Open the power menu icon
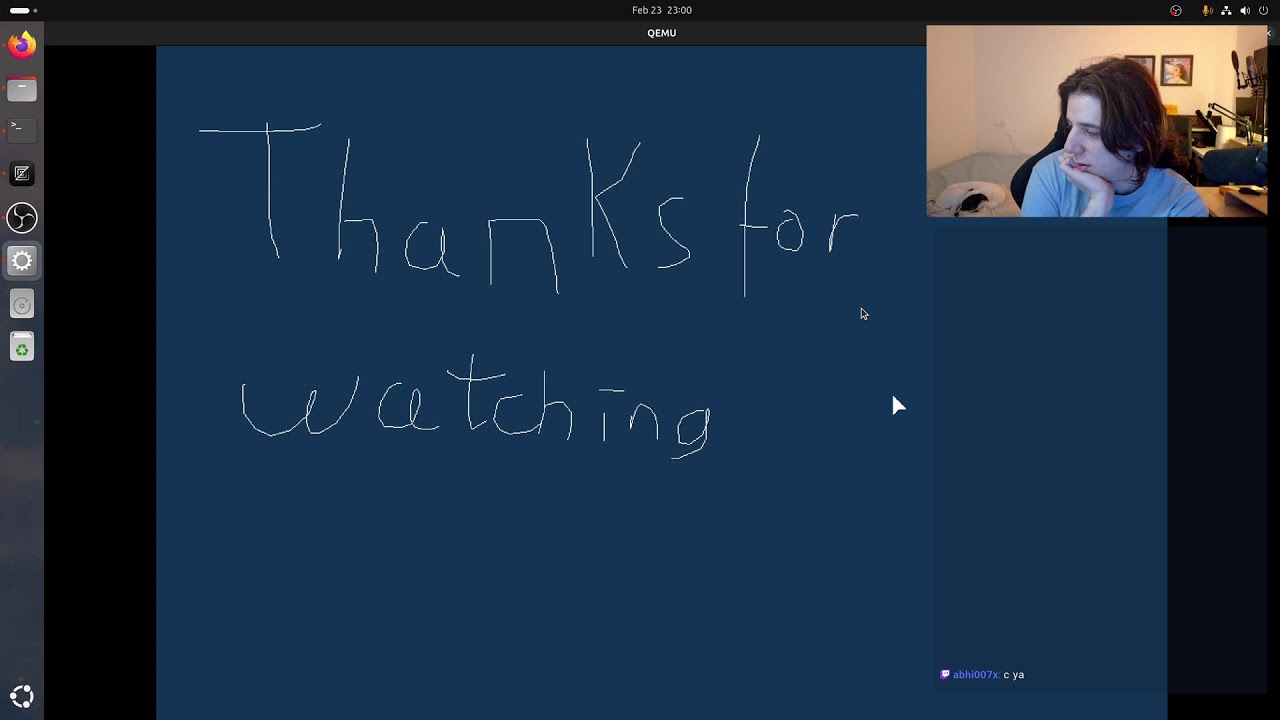Image resolution: width=1280 pixels, height=720 pixels. (1263, 10)
